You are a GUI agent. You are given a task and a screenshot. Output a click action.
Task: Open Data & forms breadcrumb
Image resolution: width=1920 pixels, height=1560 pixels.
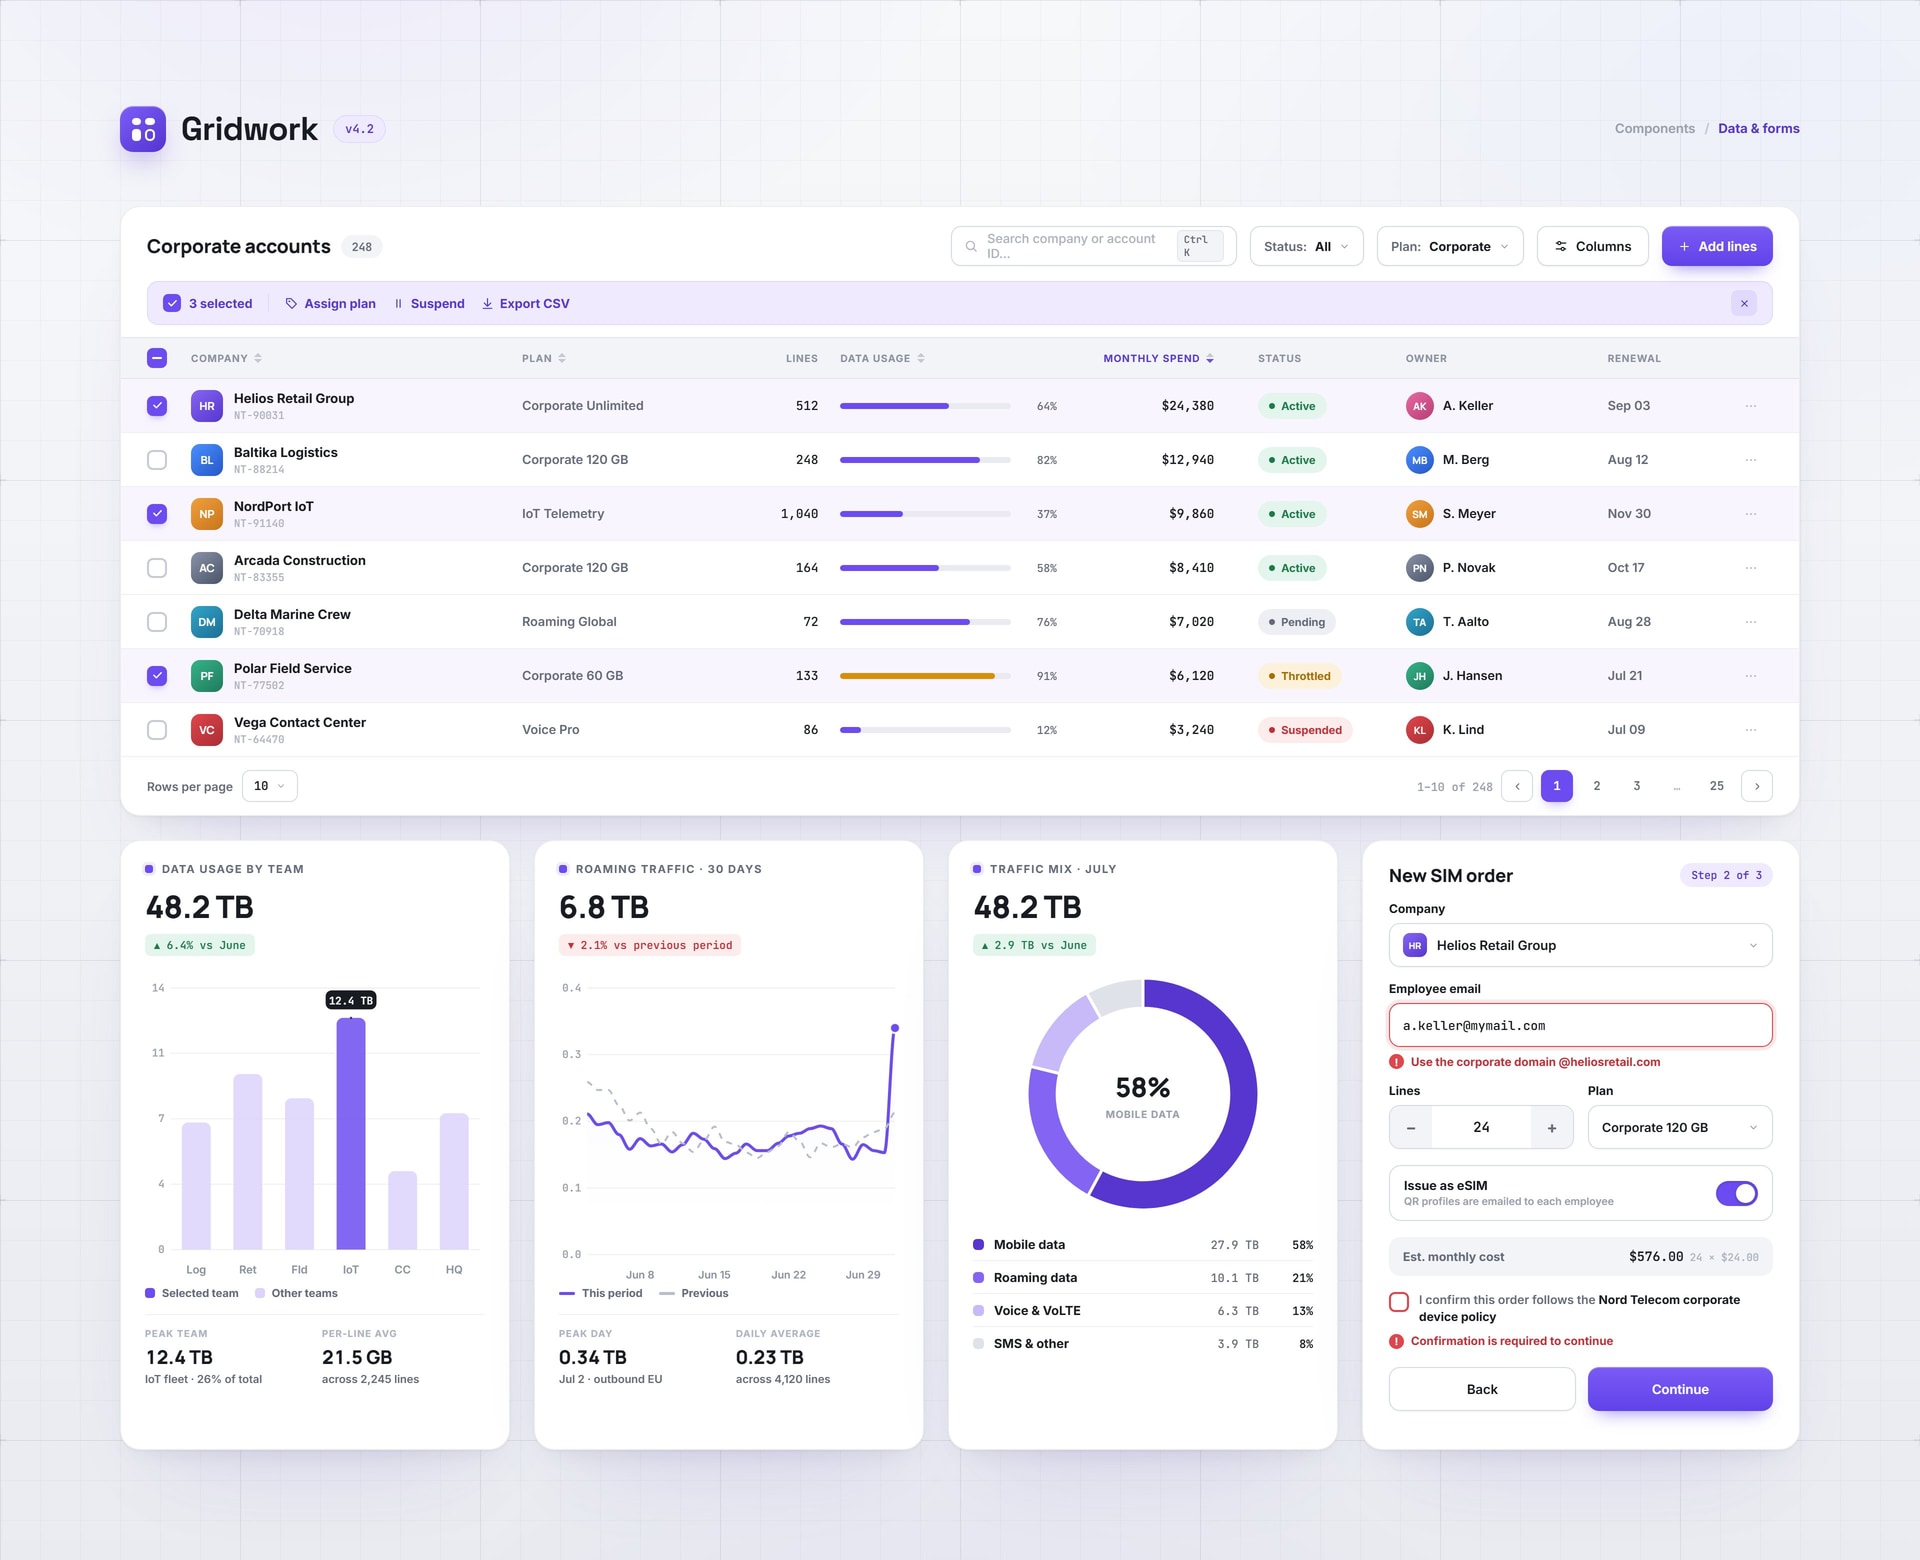(x=1759, y=128)
